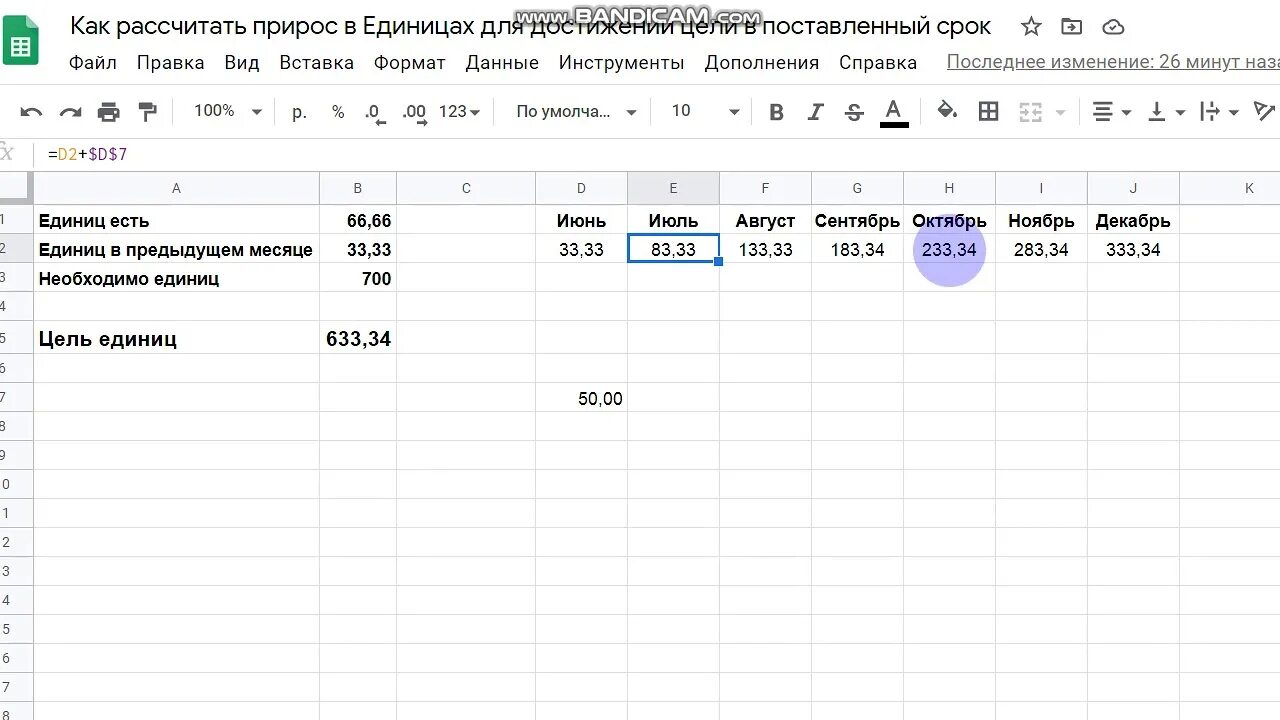
Task: Format cell as currency (р.)
Action: (299, 112)
